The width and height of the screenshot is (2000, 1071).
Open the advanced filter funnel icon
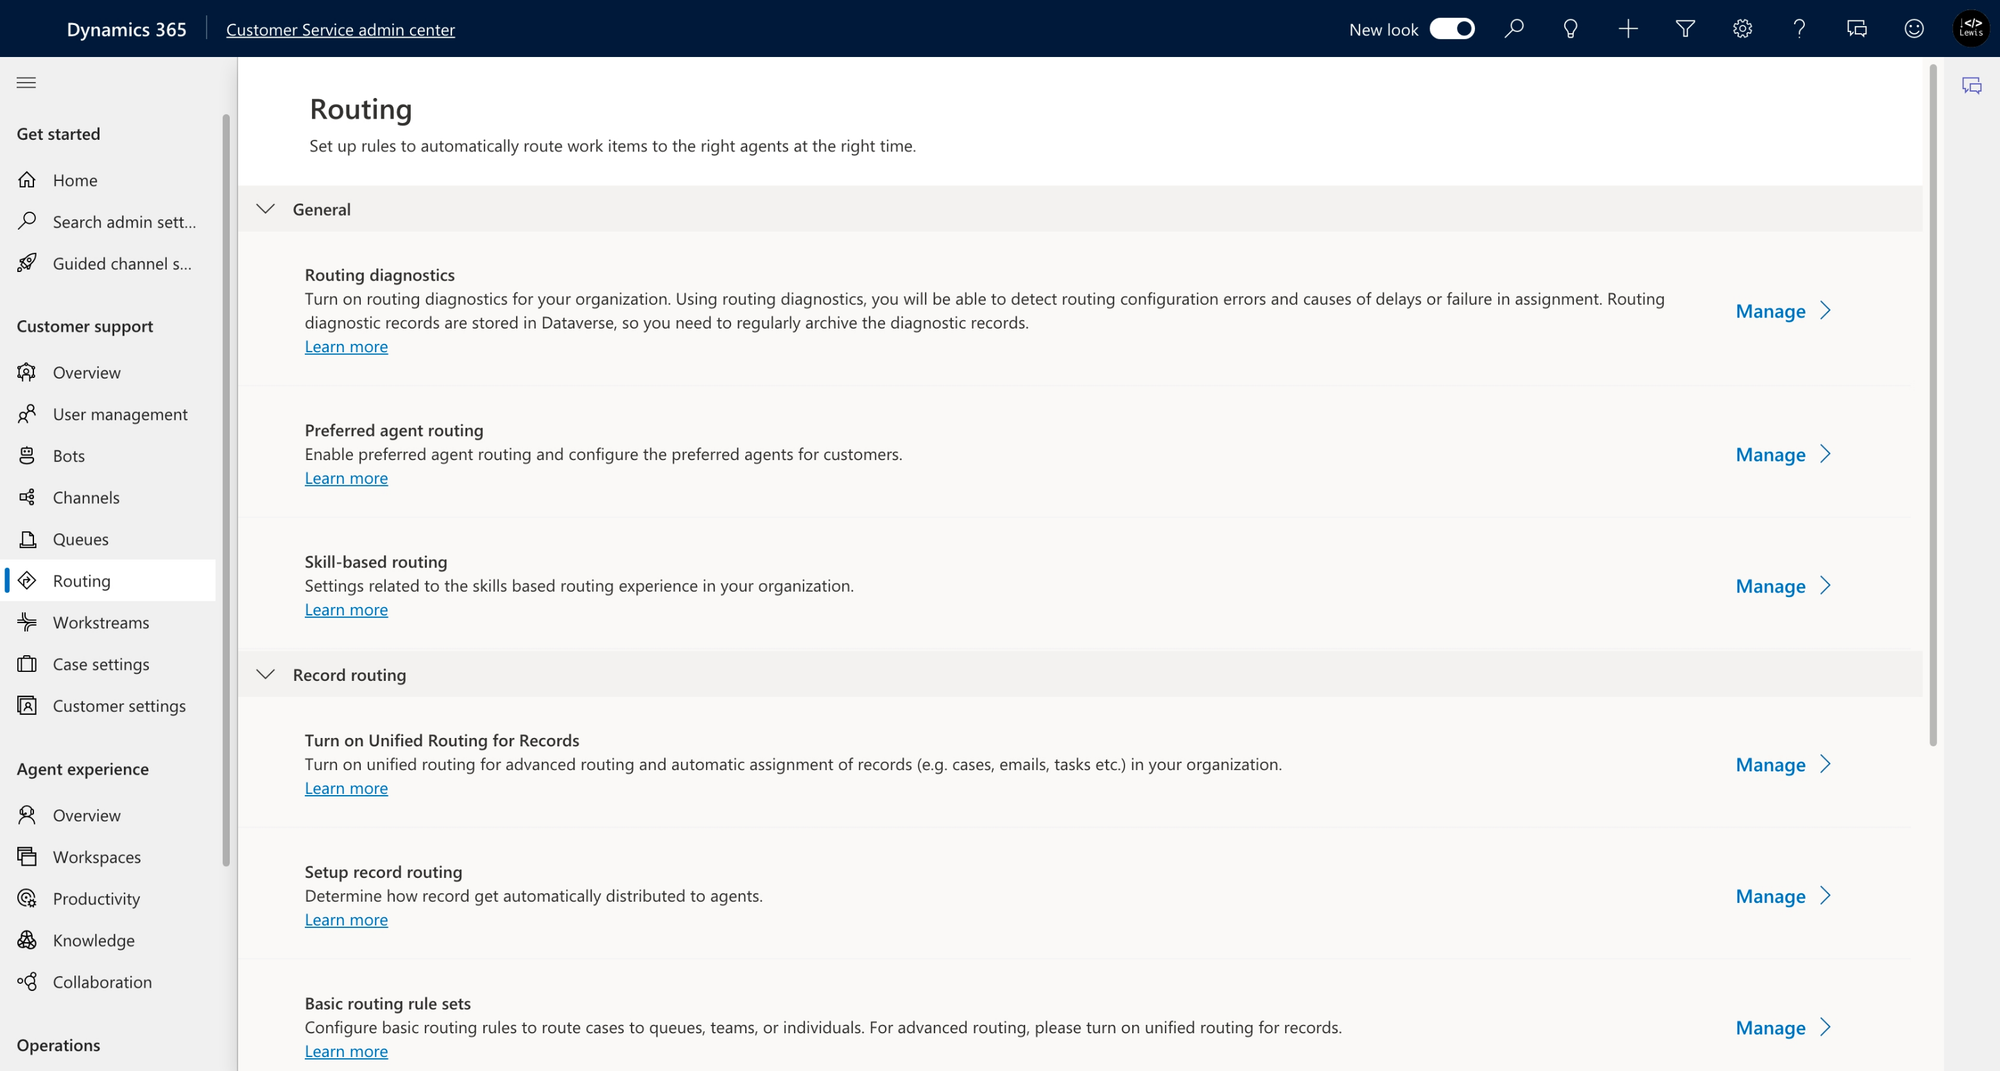pos(1685,29)
